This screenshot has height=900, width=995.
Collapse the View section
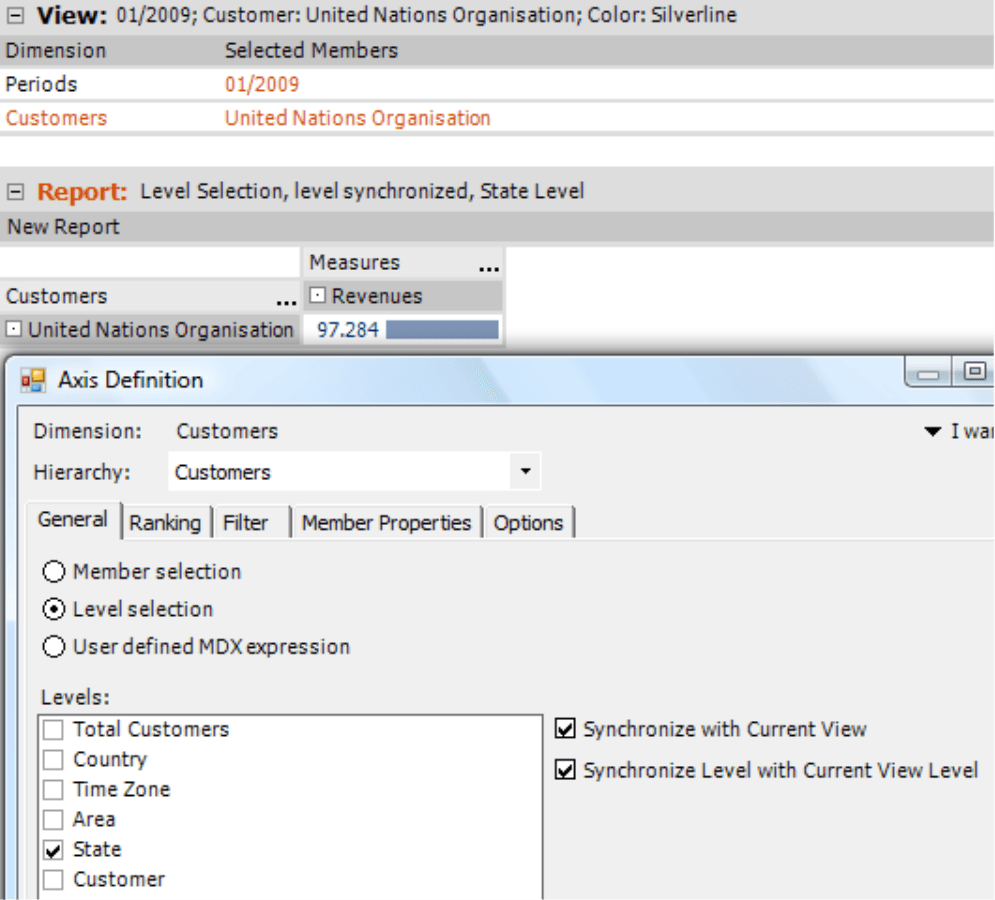coord(15,15)
